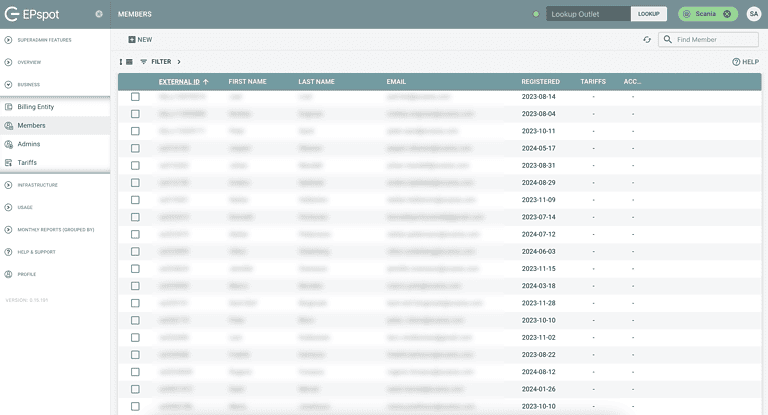Expand Monthly Reports (Grouped By) section
The width and height of the screenshot is (768, 415).
[55, 229]
